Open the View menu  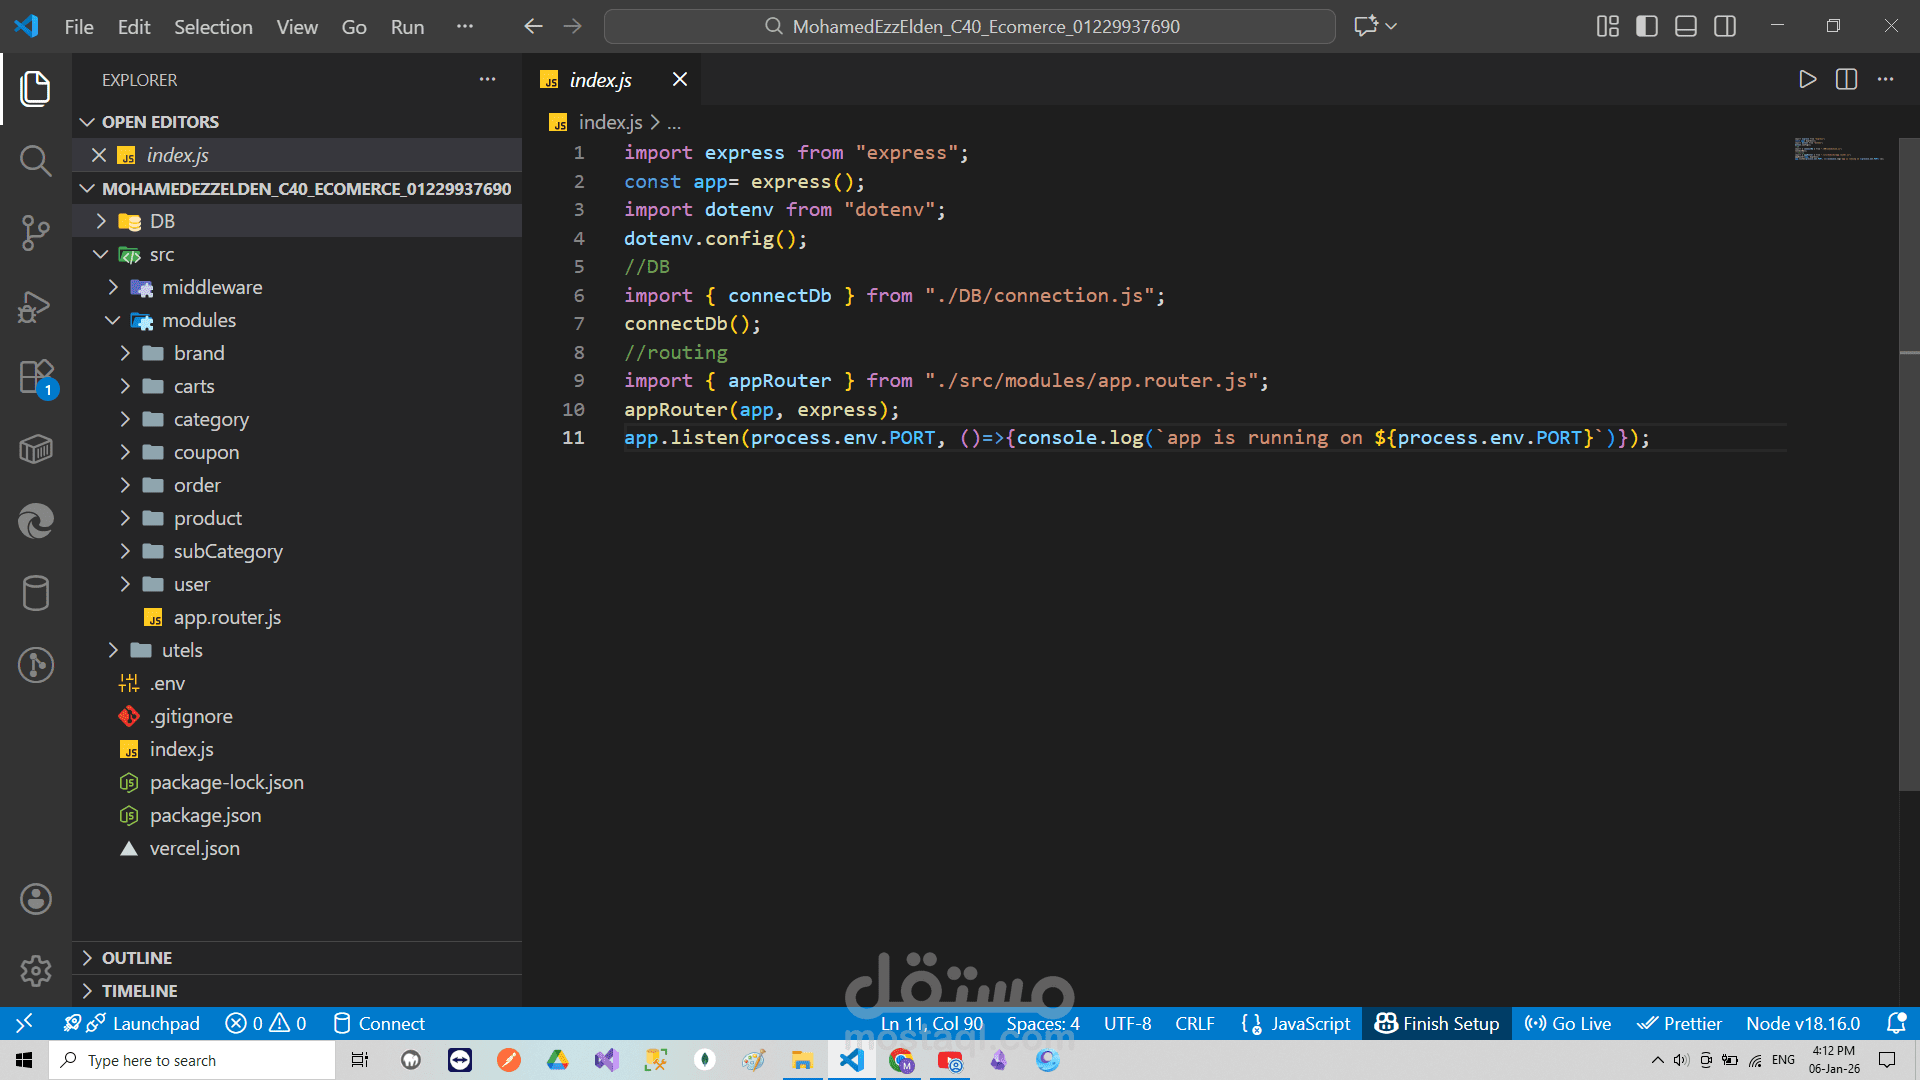[x=296, y=27]
